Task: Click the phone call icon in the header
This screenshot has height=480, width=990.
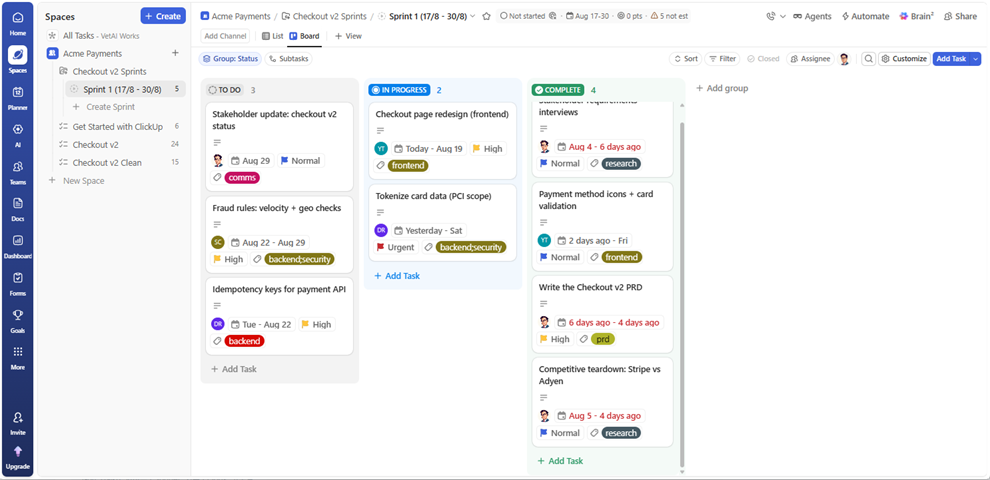Action: click(771, 16)
